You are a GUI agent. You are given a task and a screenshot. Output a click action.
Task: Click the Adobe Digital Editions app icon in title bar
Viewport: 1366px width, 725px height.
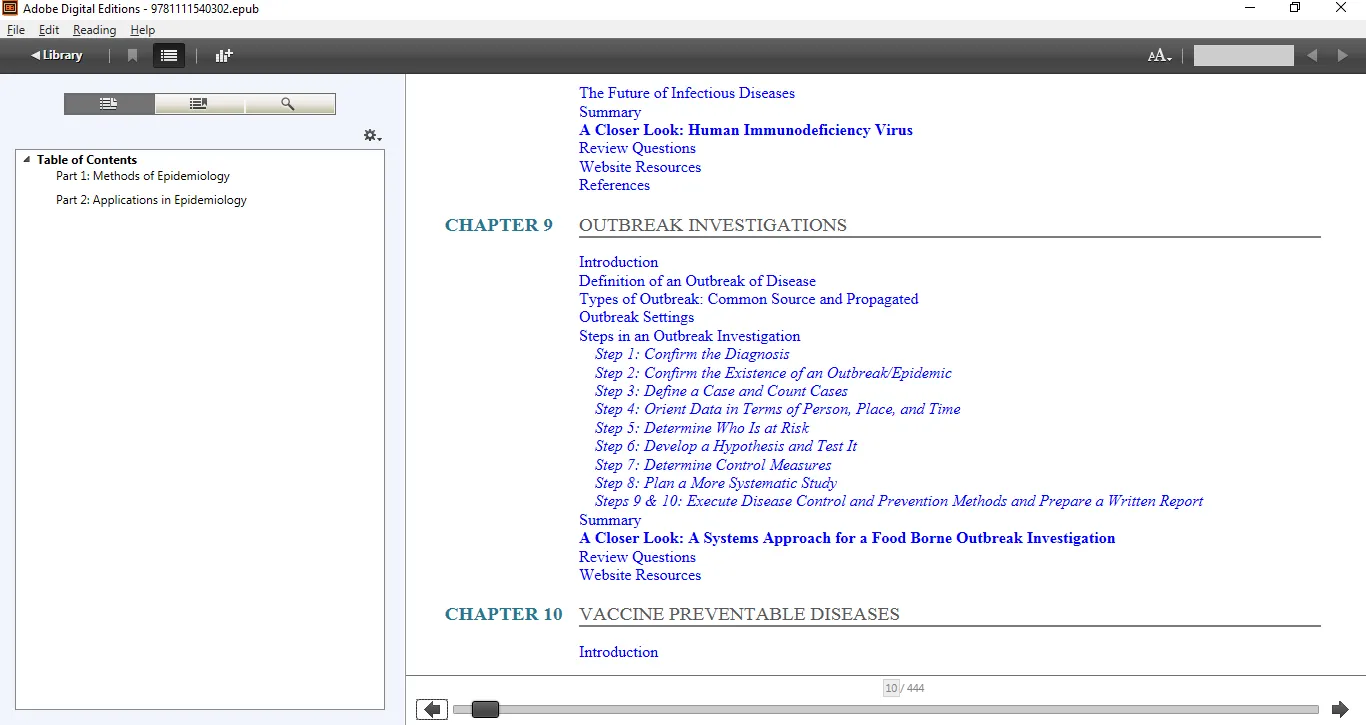10,8
